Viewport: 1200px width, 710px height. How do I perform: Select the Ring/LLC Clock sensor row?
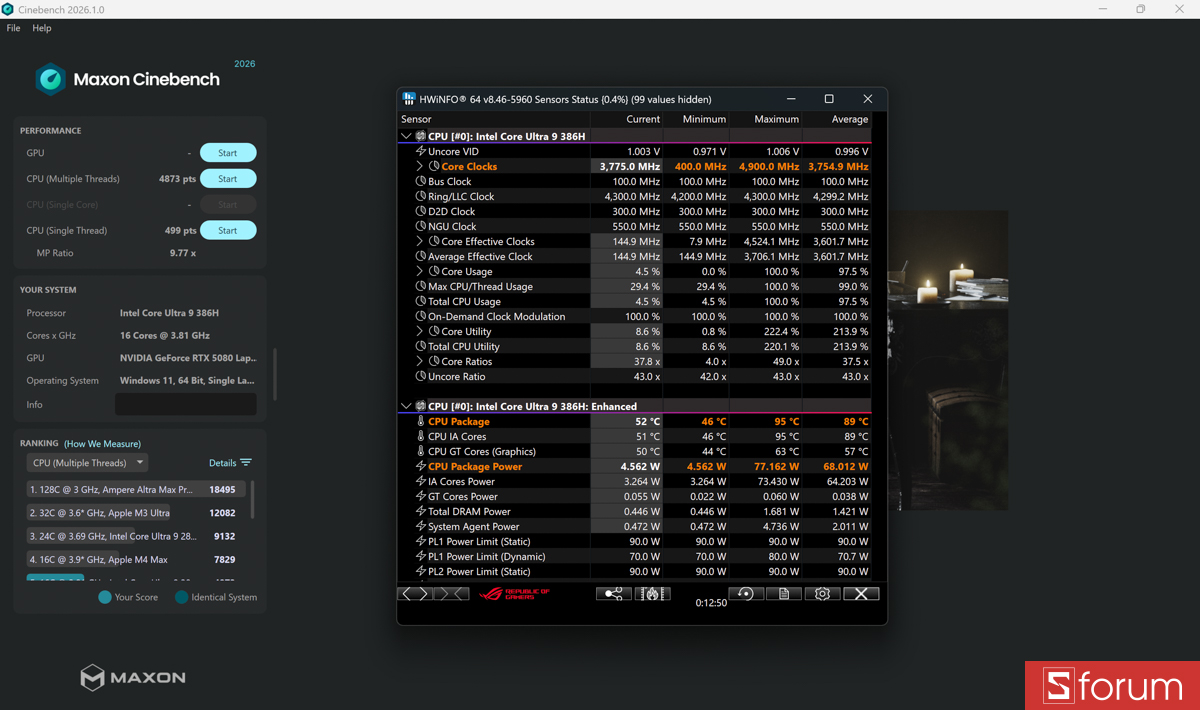pos(634,196)
